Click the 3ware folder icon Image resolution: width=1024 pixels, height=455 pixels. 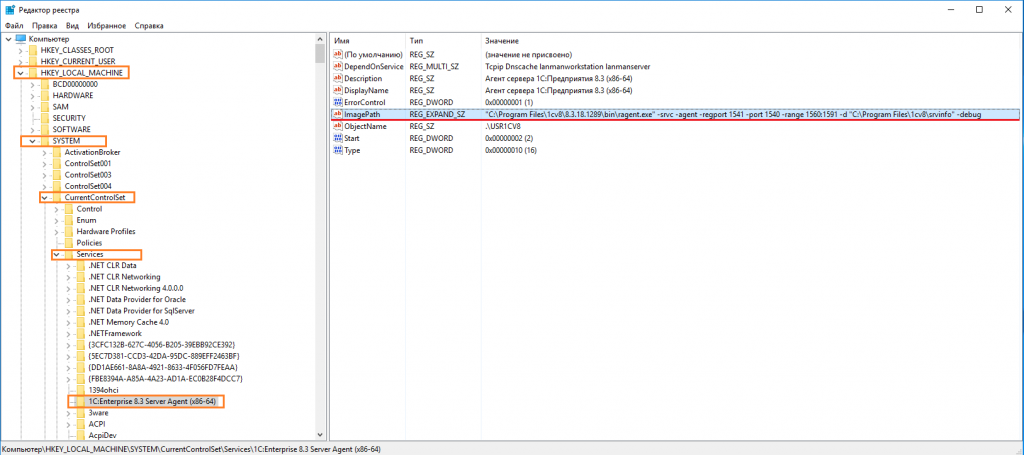point(80,413)
